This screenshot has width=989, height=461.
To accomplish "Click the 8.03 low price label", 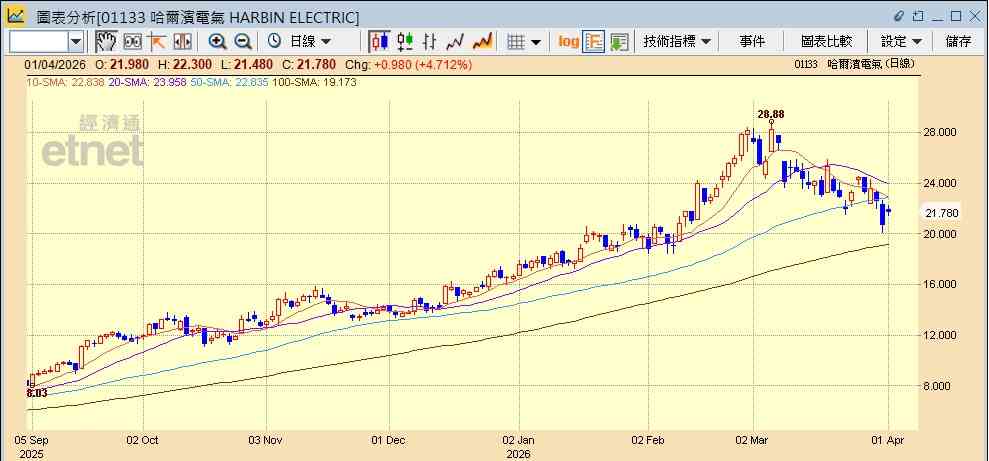I will click(x=37, y=394).
